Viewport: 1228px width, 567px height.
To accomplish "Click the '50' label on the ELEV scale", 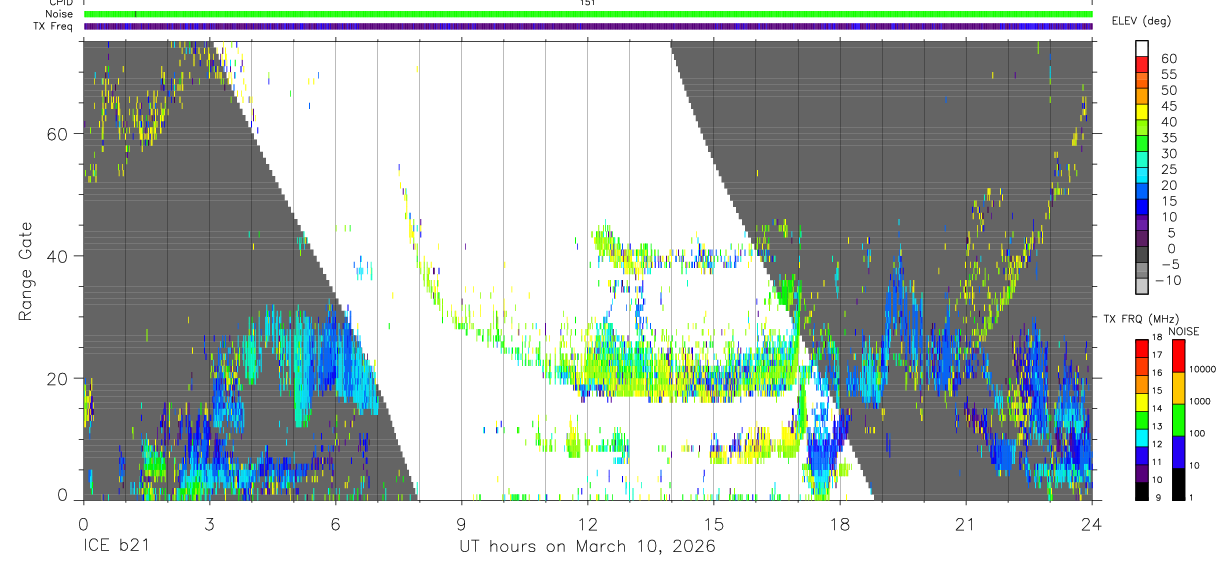I will (1168, 90).
